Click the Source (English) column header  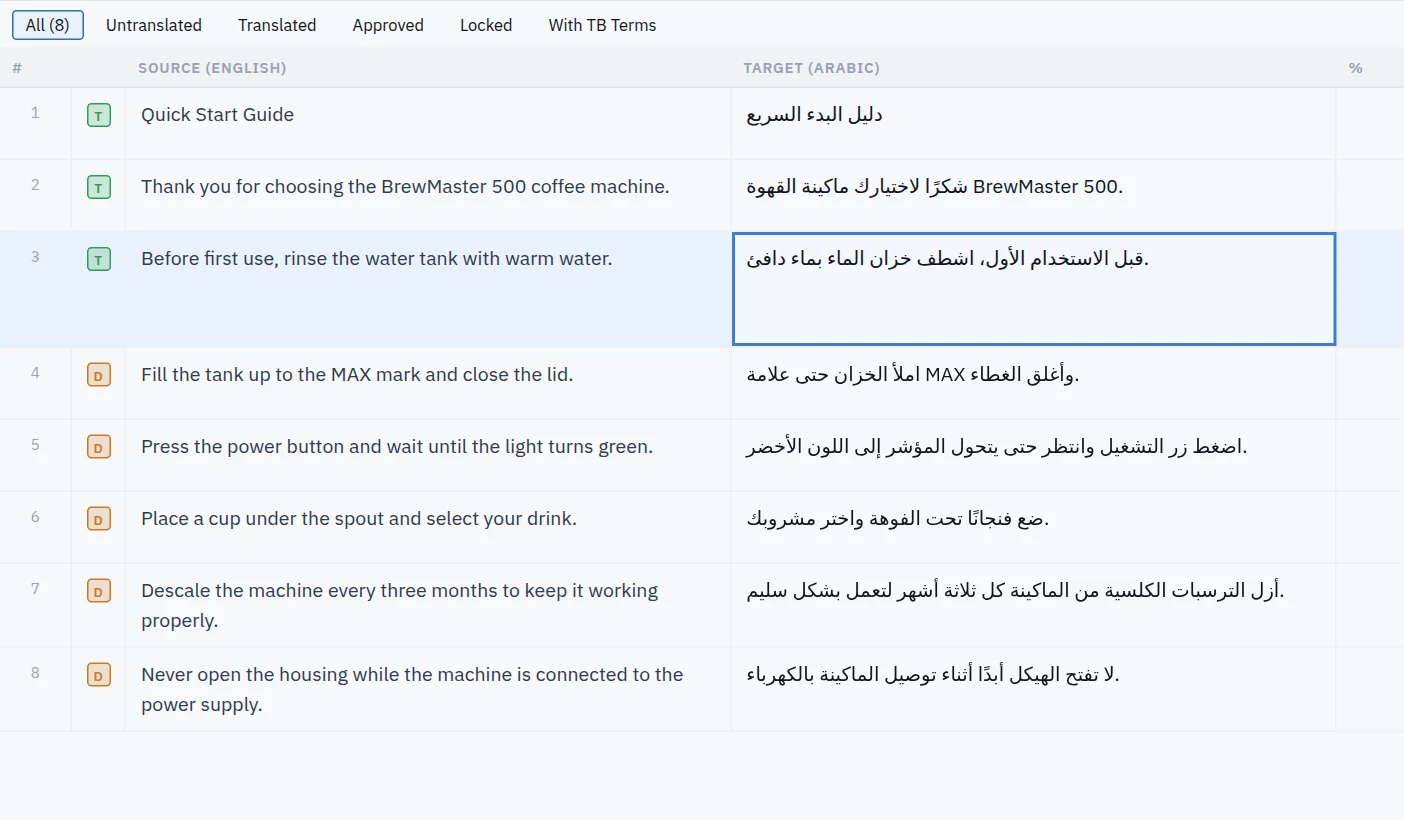(x=212, y=68)
